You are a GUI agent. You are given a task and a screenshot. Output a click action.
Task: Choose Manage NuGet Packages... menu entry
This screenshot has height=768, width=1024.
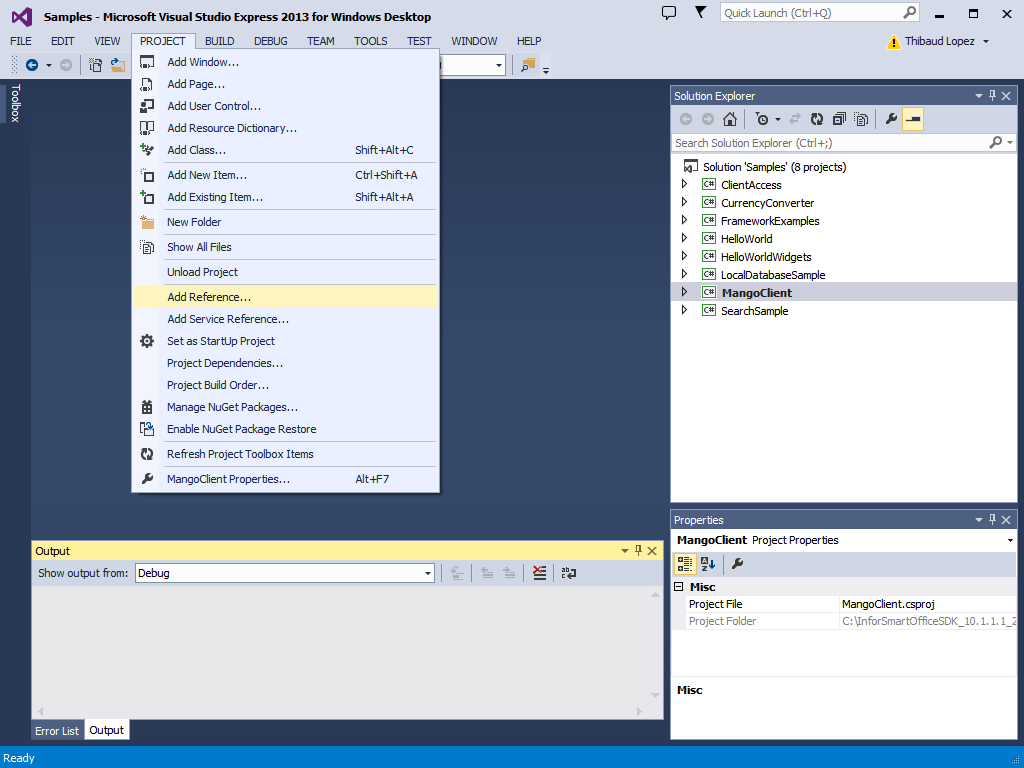232,407
